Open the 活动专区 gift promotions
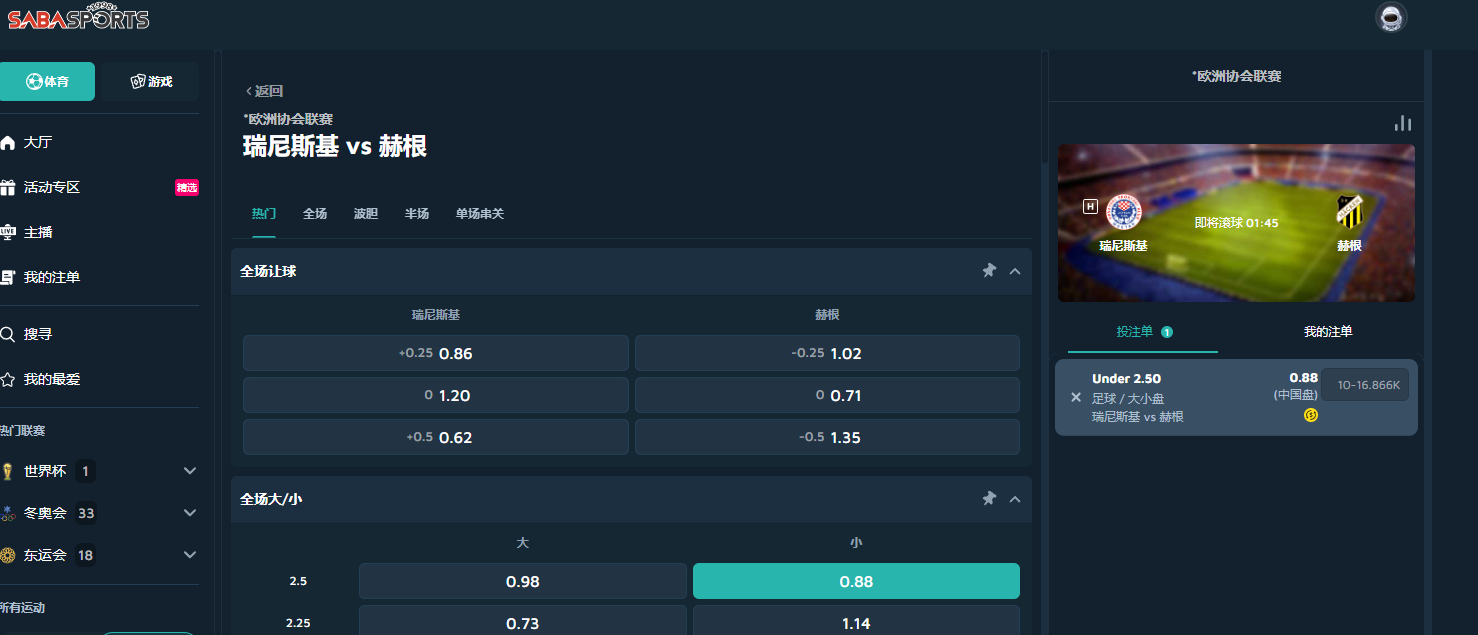The width and height of the screenshot is (1478, 635). coord(50,187)
